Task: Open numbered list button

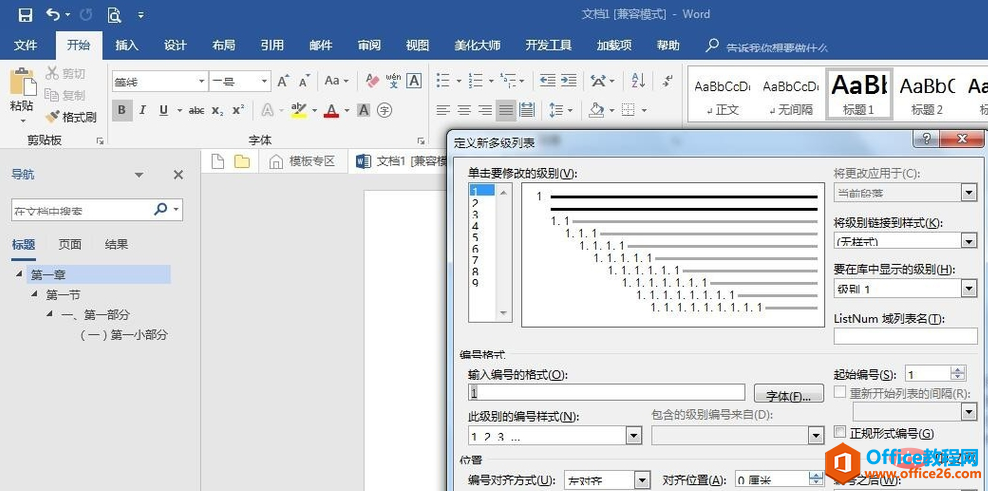Action: 476,81
